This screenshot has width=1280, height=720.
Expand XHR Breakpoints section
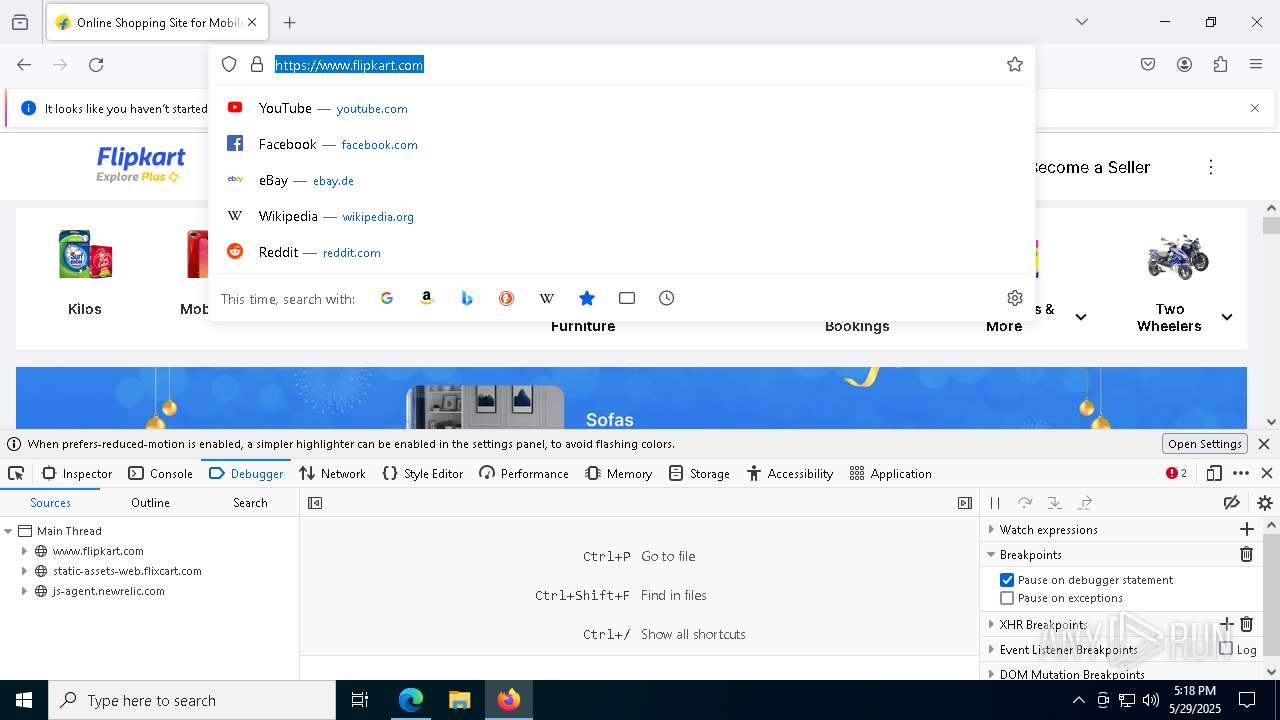[991, 624]
